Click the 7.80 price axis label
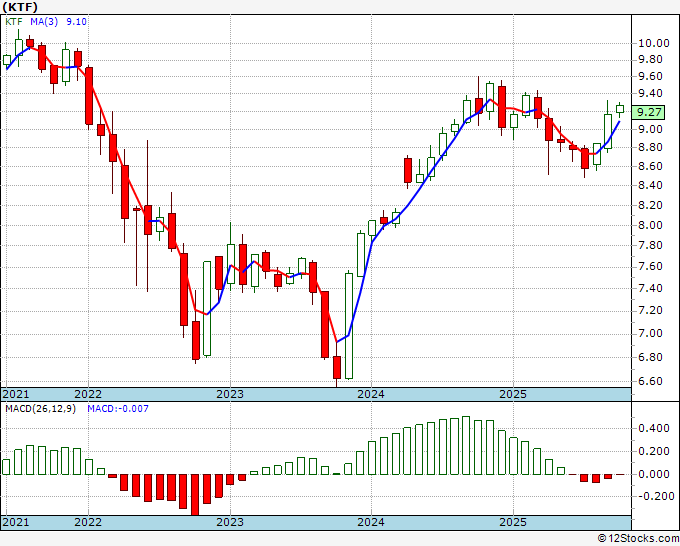 650,245
